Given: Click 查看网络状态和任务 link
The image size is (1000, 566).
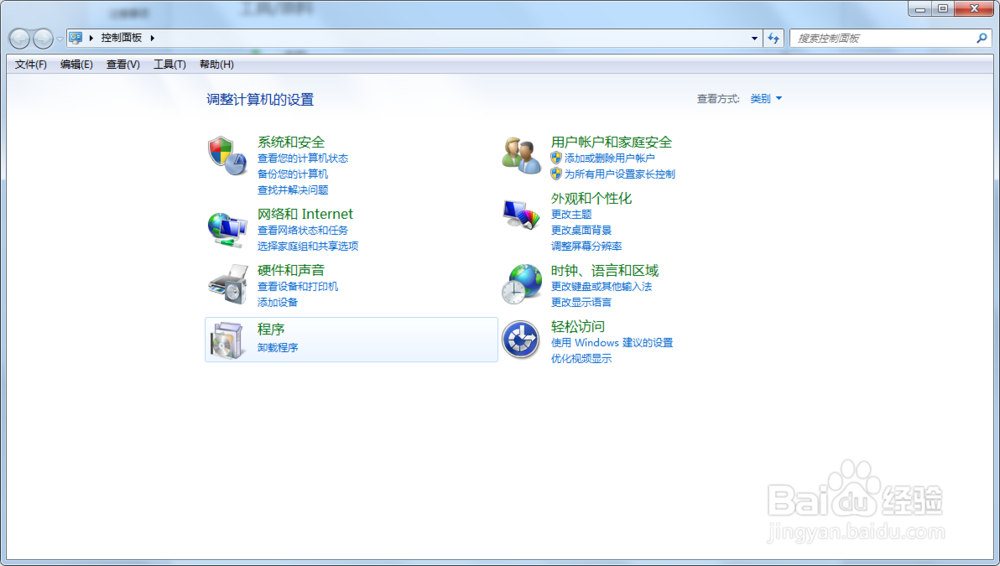Looking at the screenshot, I should [x=303, y=230].
